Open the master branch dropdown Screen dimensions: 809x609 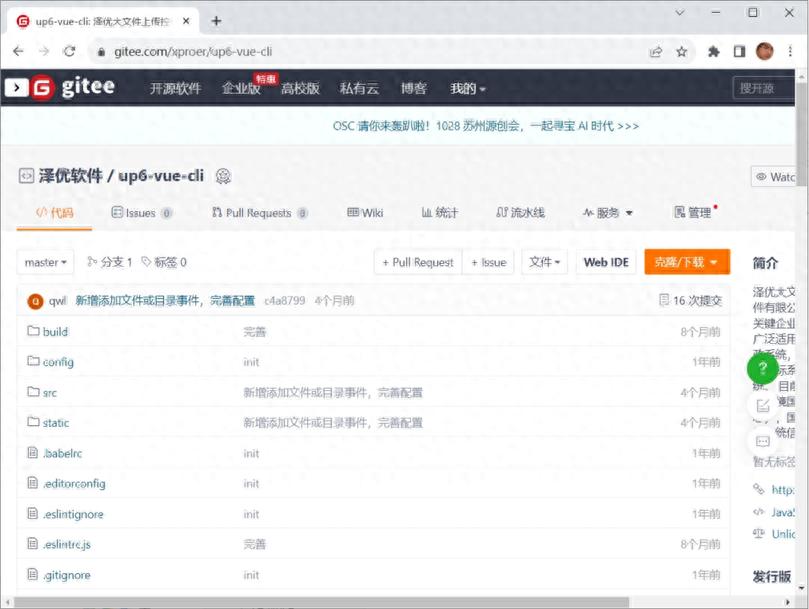(x=44, y=262)
